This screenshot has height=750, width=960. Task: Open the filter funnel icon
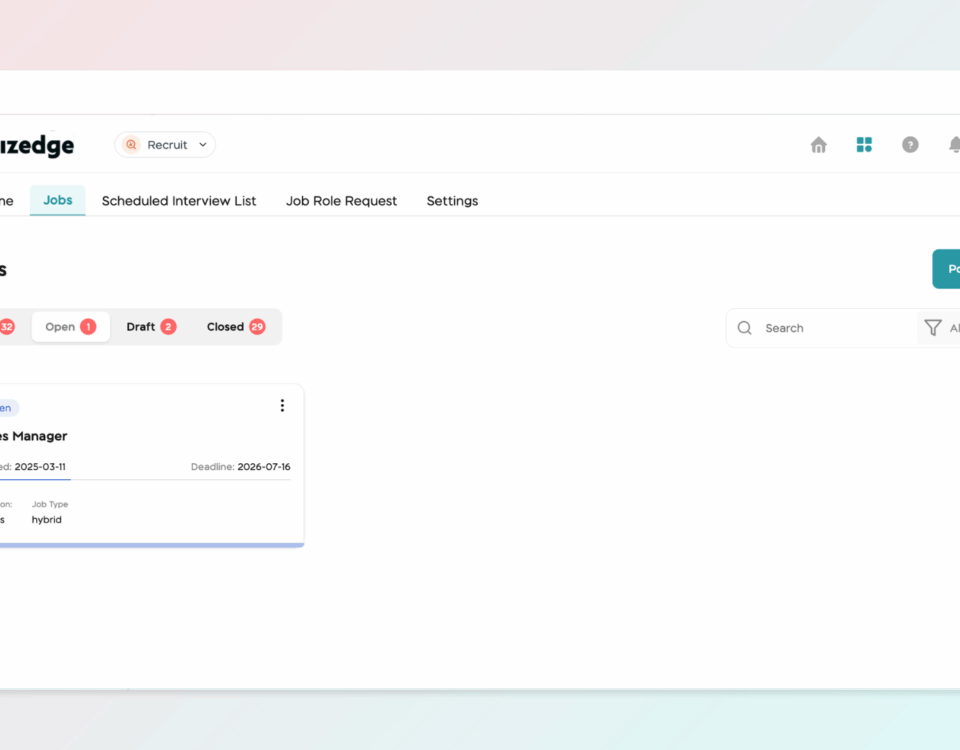[x=932, y=328]
